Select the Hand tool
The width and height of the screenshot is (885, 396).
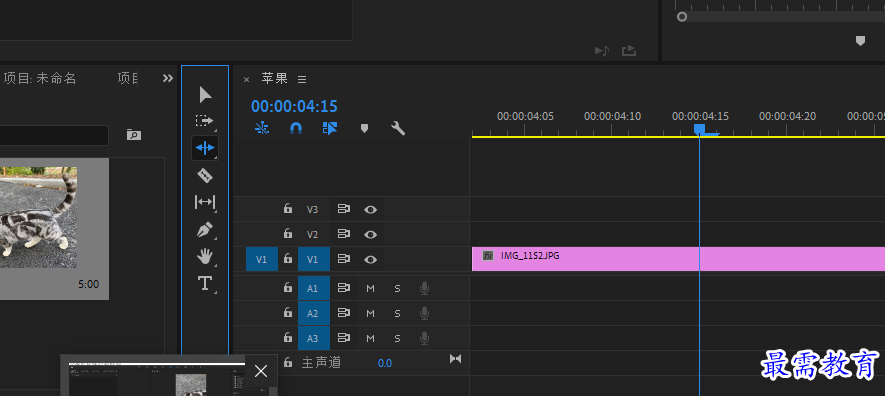tap(205, 257)
